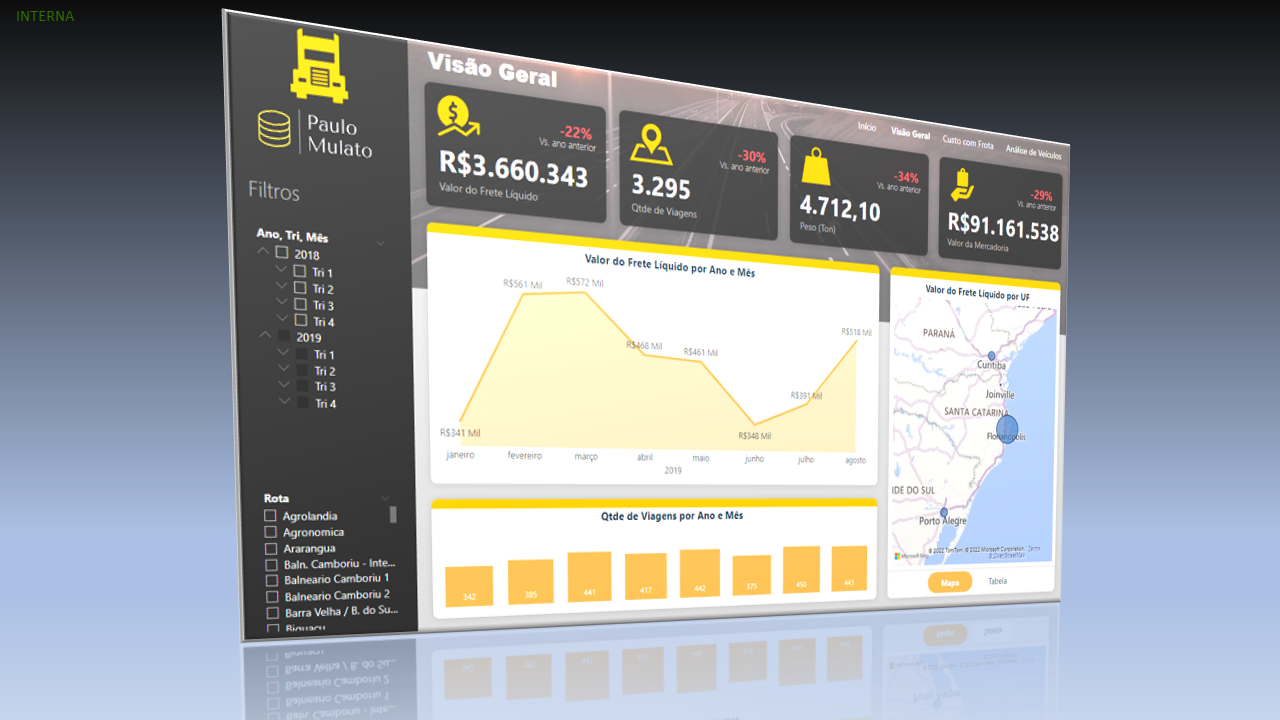Collapse the 2019 year tree node
This screenshot has width=1280, height=720.
tap(266, 335)
